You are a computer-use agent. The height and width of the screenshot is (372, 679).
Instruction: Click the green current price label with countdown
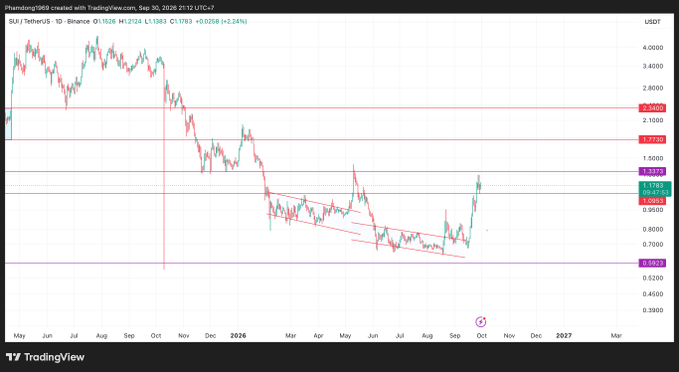point(655,189)
